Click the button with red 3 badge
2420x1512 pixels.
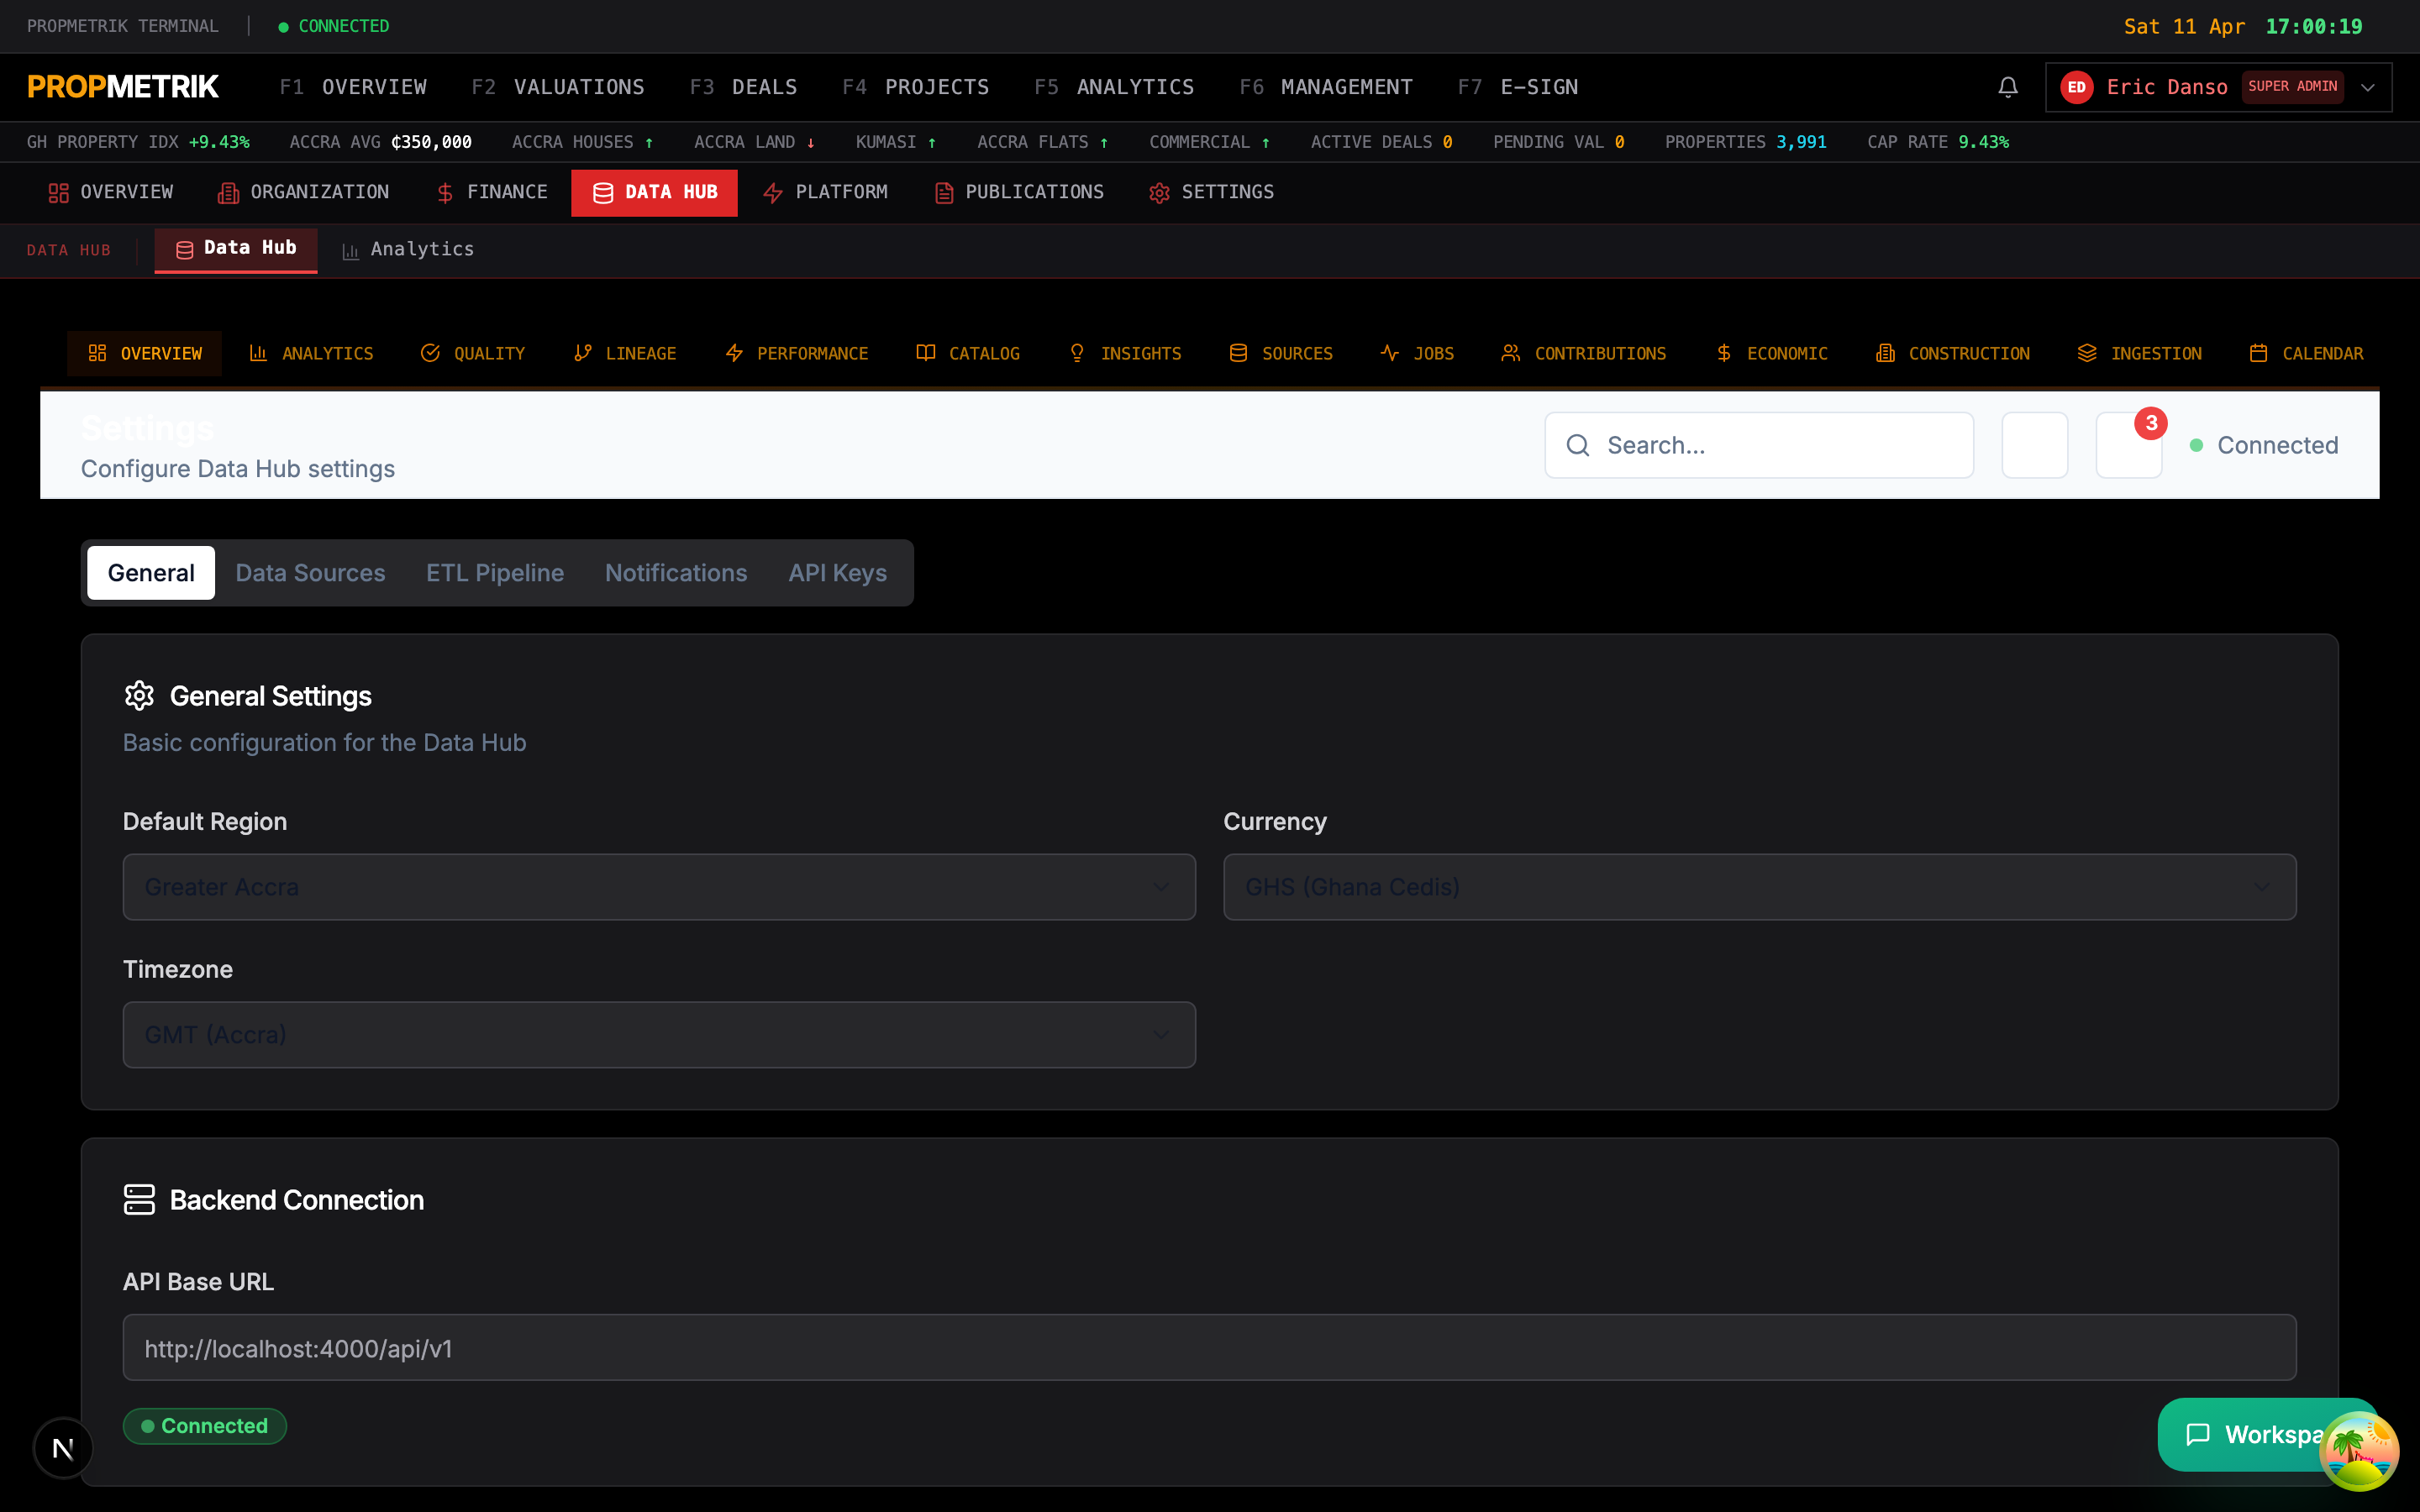point(2129,445)
